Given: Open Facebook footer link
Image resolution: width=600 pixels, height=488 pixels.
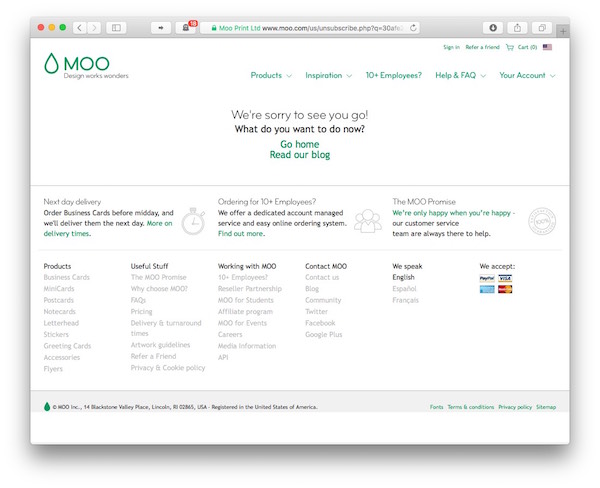Looking at the screenshot, I should tap(320, 323).
